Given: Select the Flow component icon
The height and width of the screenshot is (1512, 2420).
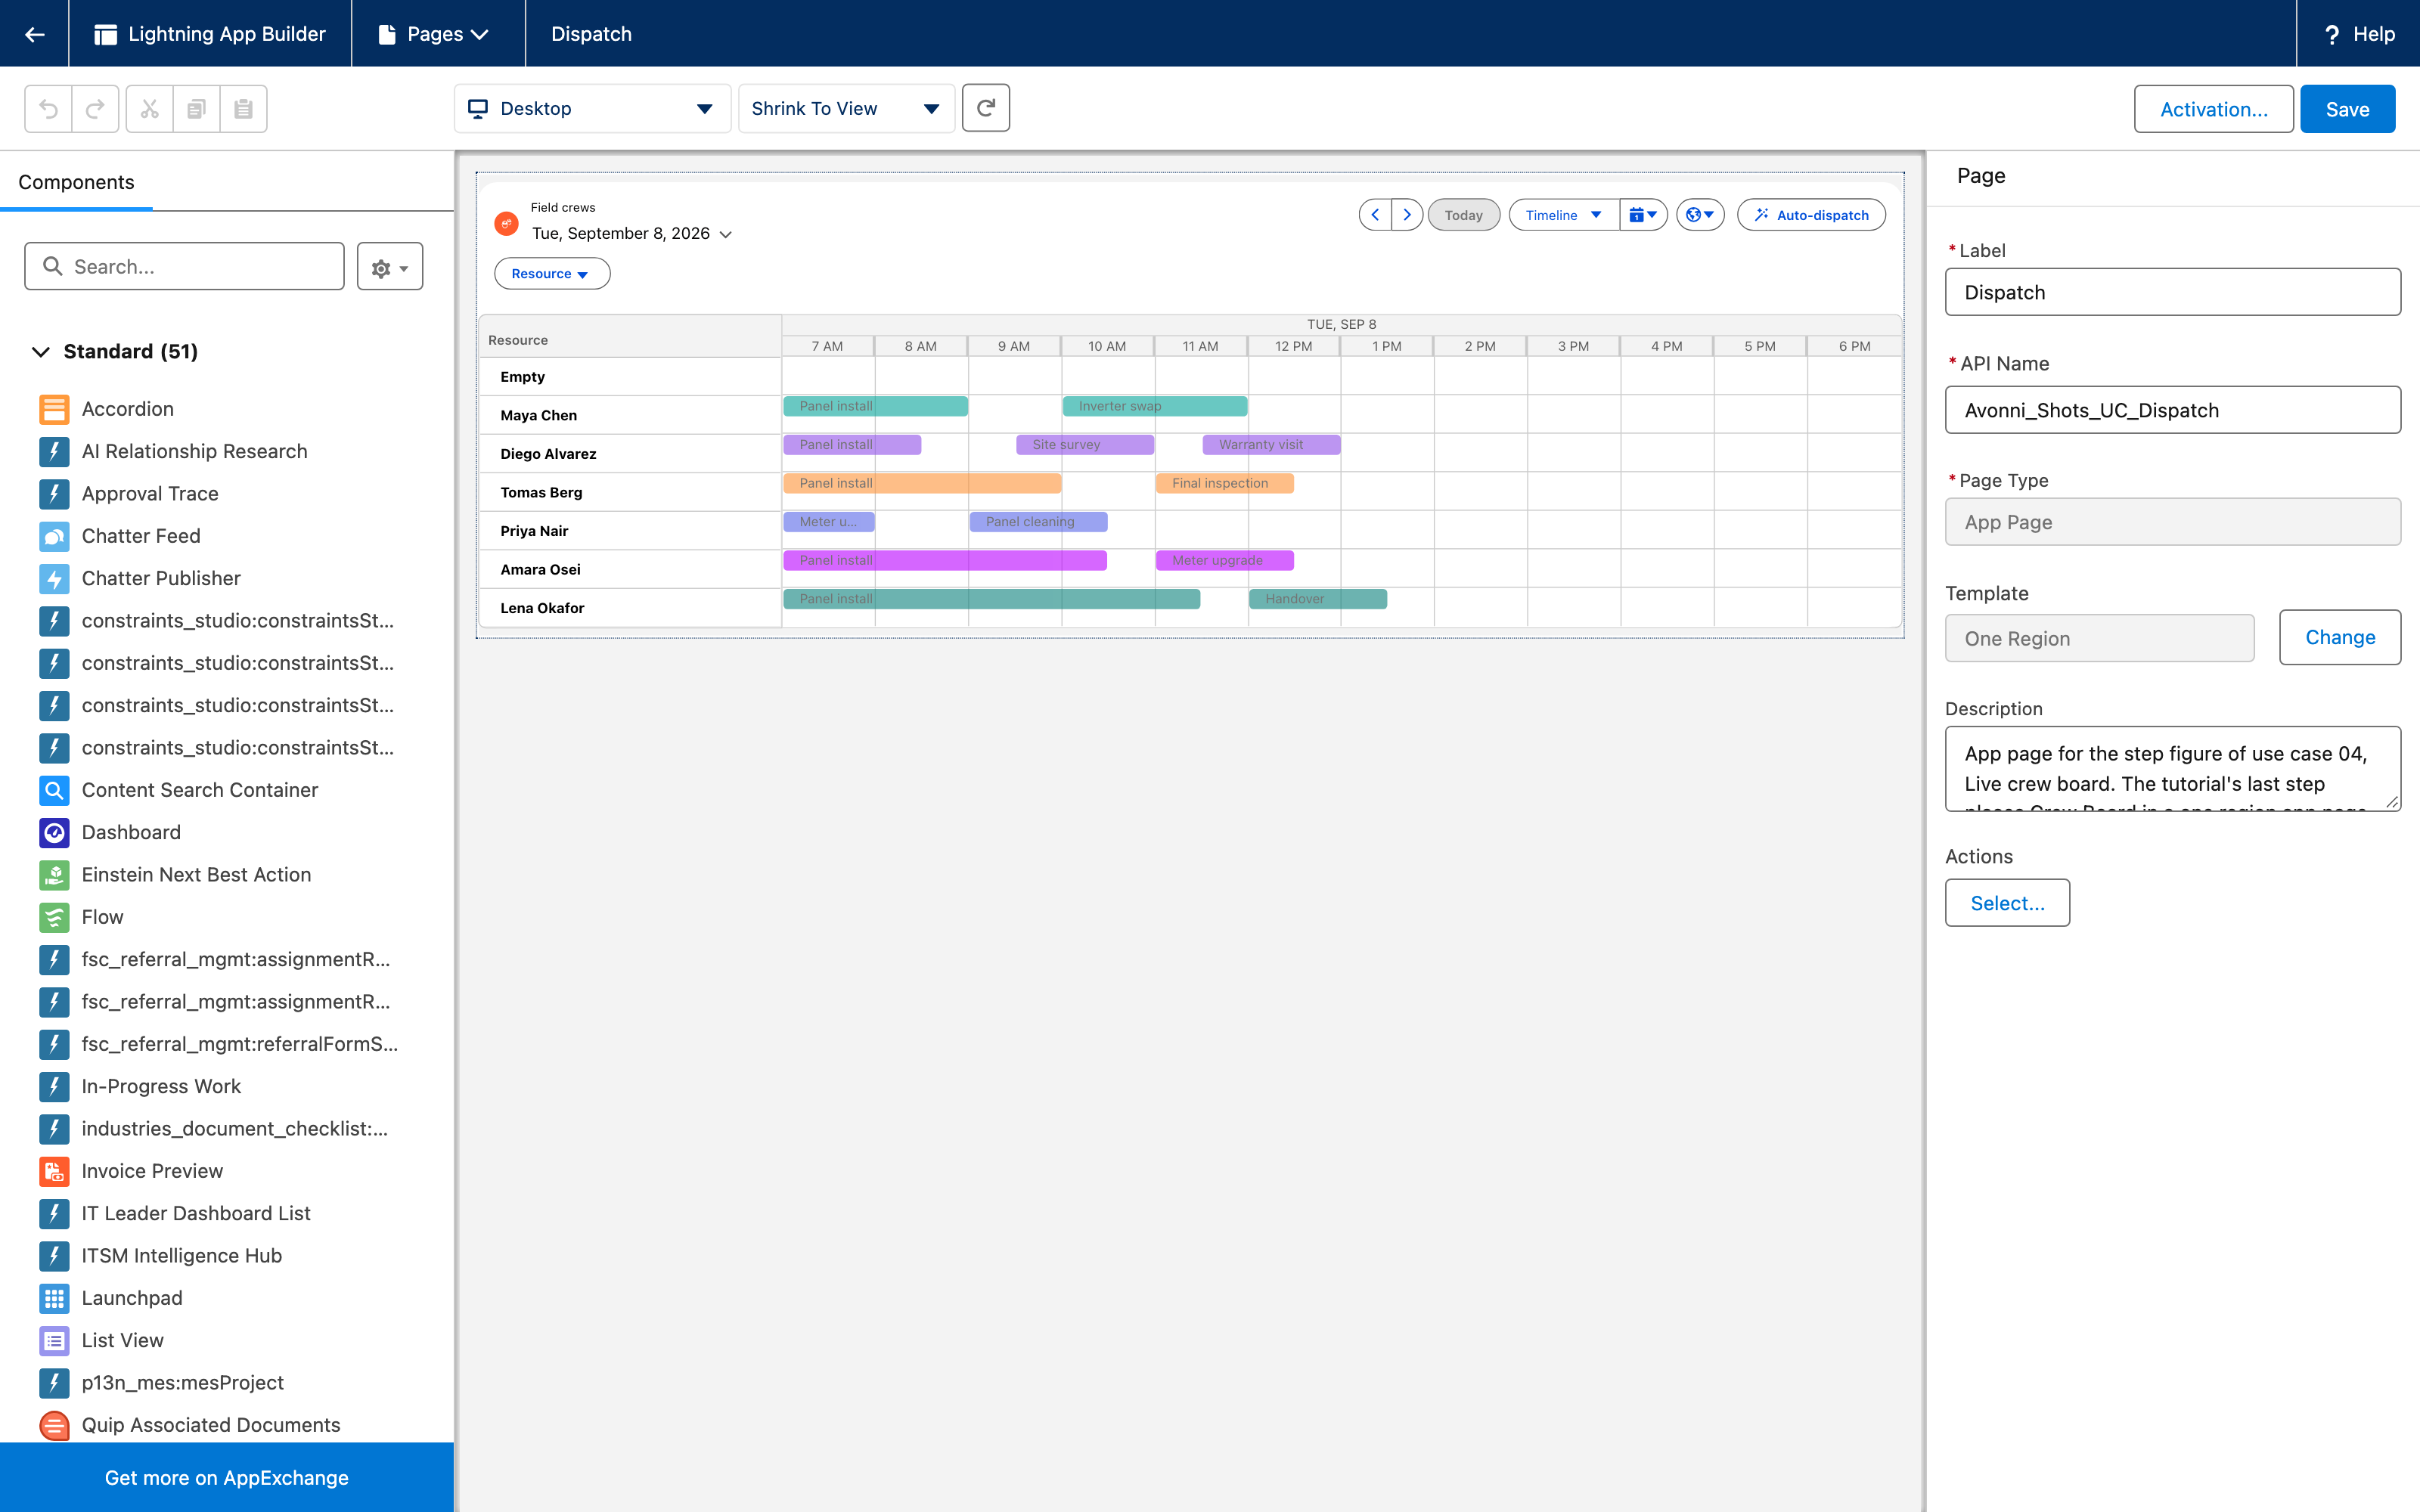Looking at the screenshot, I should (x=54, y=917).
